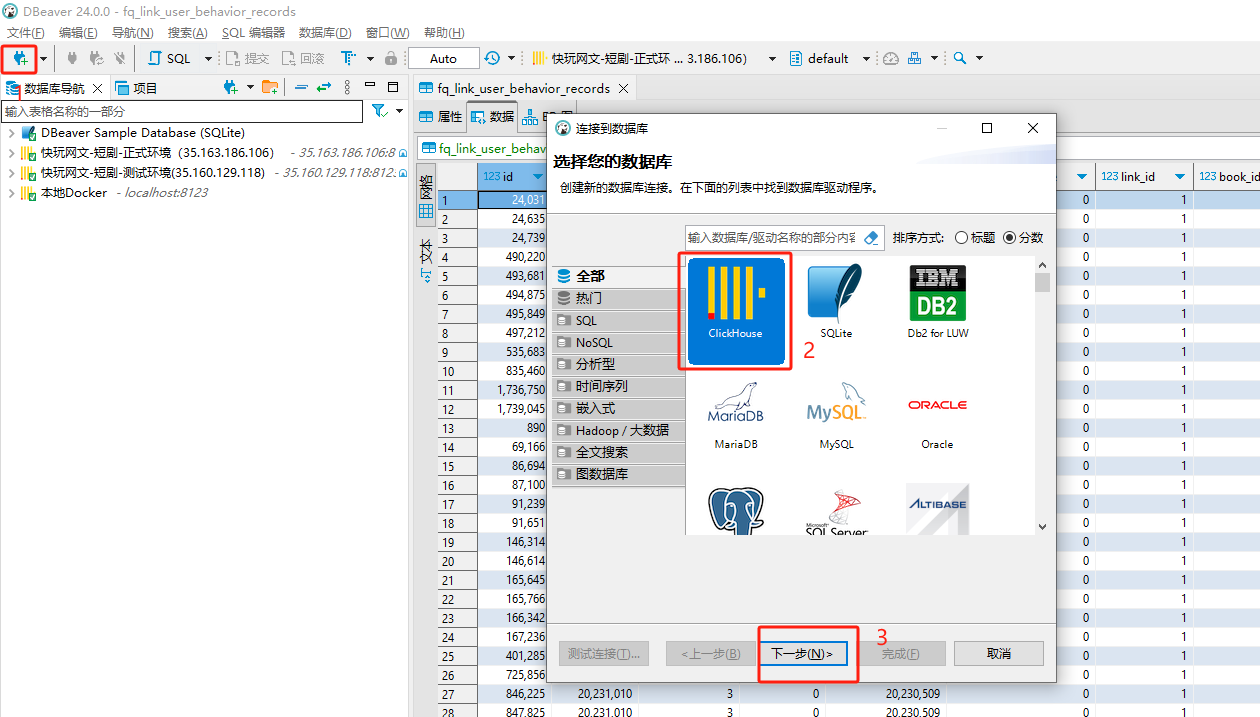Click the transaction log clock icon
This screenshot has width=1260, height=717.
[x=492, y=58]
